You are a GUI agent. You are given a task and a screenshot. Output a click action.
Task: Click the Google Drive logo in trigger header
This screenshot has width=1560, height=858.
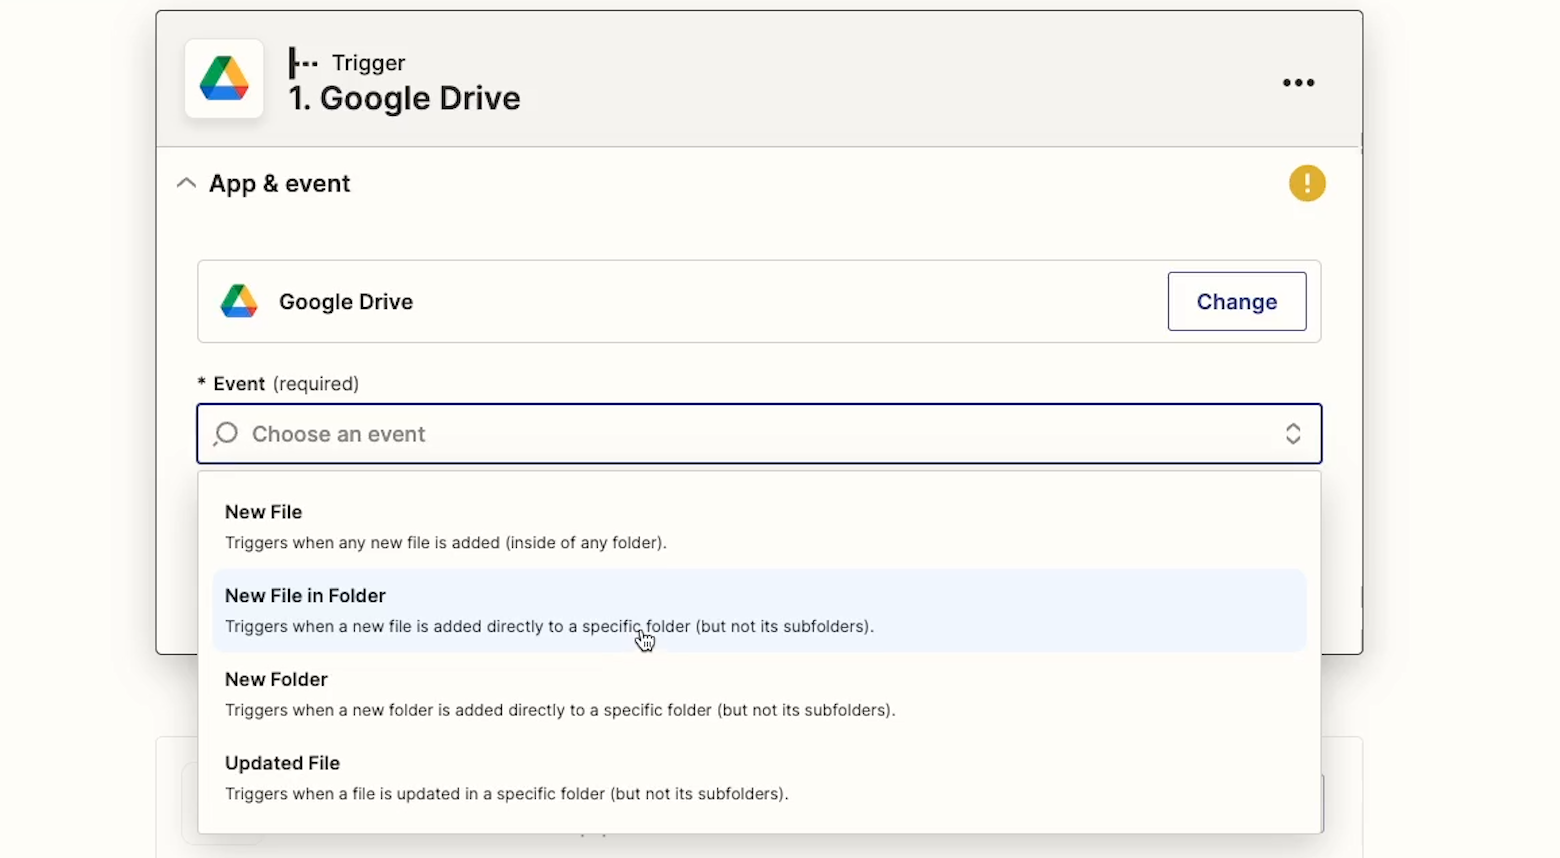(x=224, y=79)
